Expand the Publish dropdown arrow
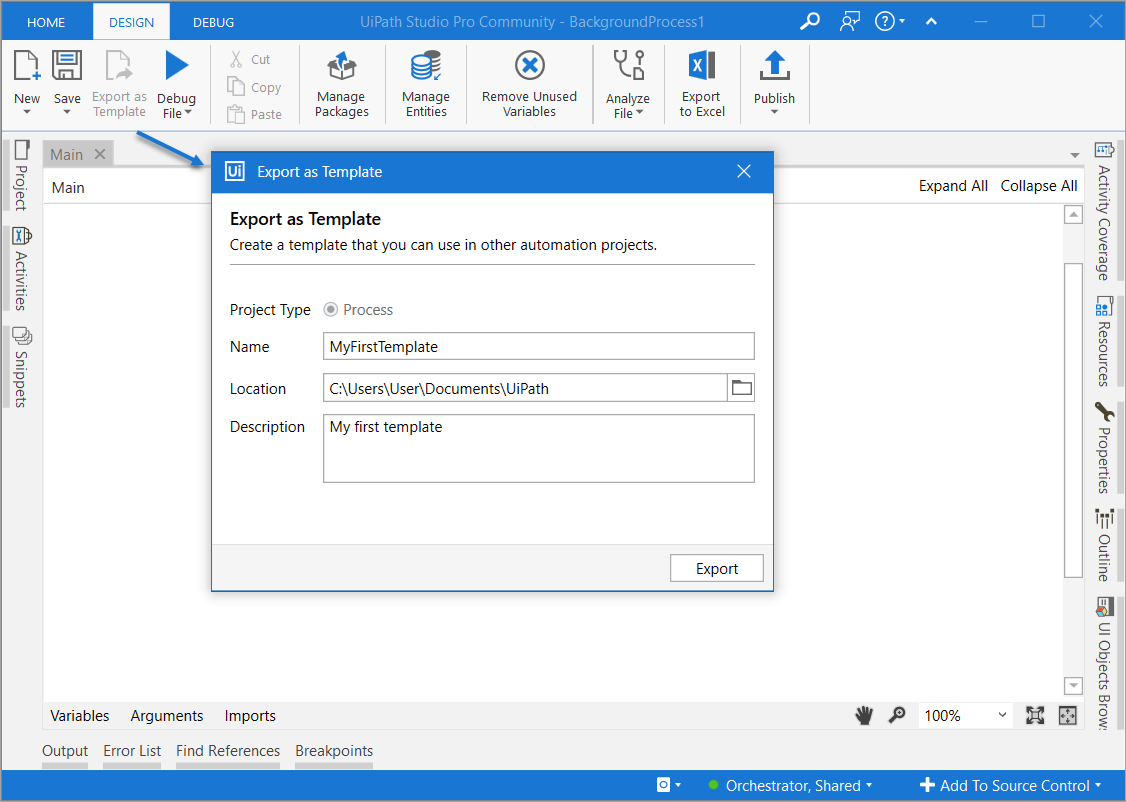1126x802 pixels. pos(774,112)
